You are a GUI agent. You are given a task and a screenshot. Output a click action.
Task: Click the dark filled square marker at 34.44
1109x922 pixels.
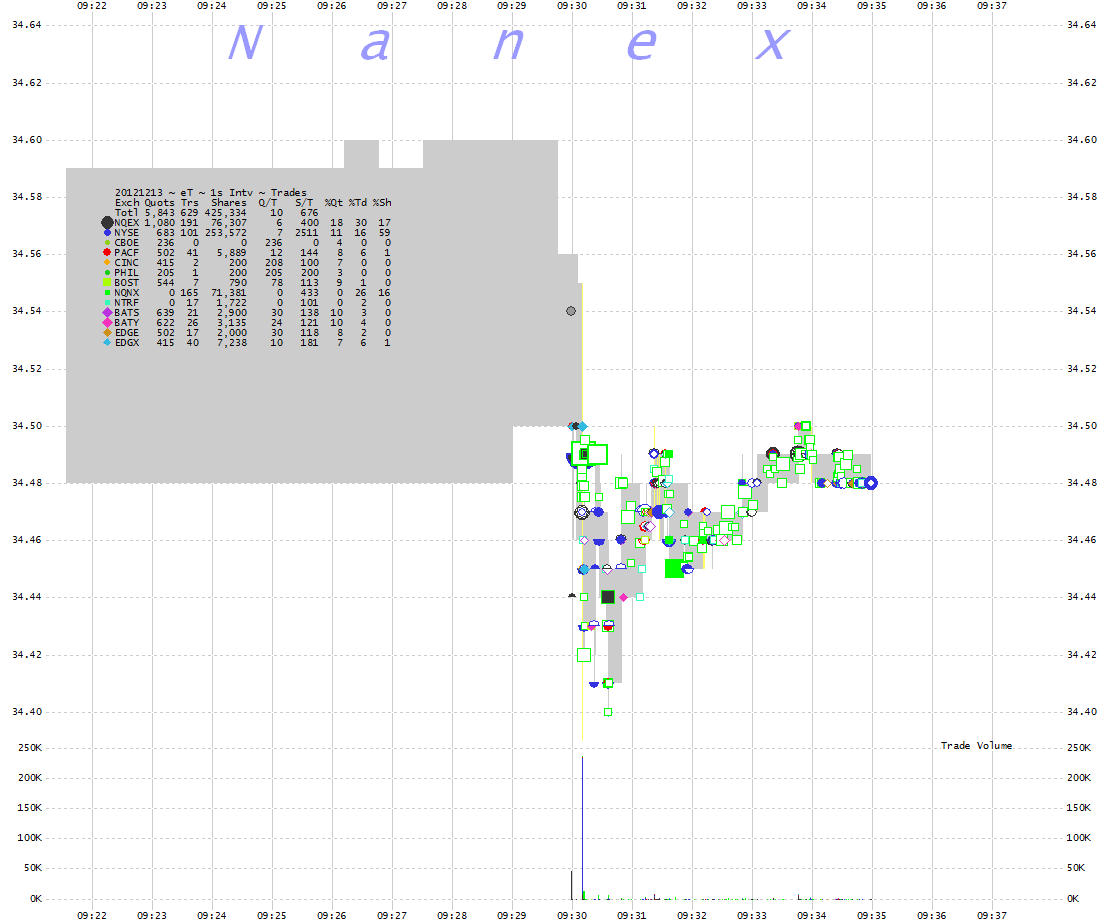coord(608,597)
